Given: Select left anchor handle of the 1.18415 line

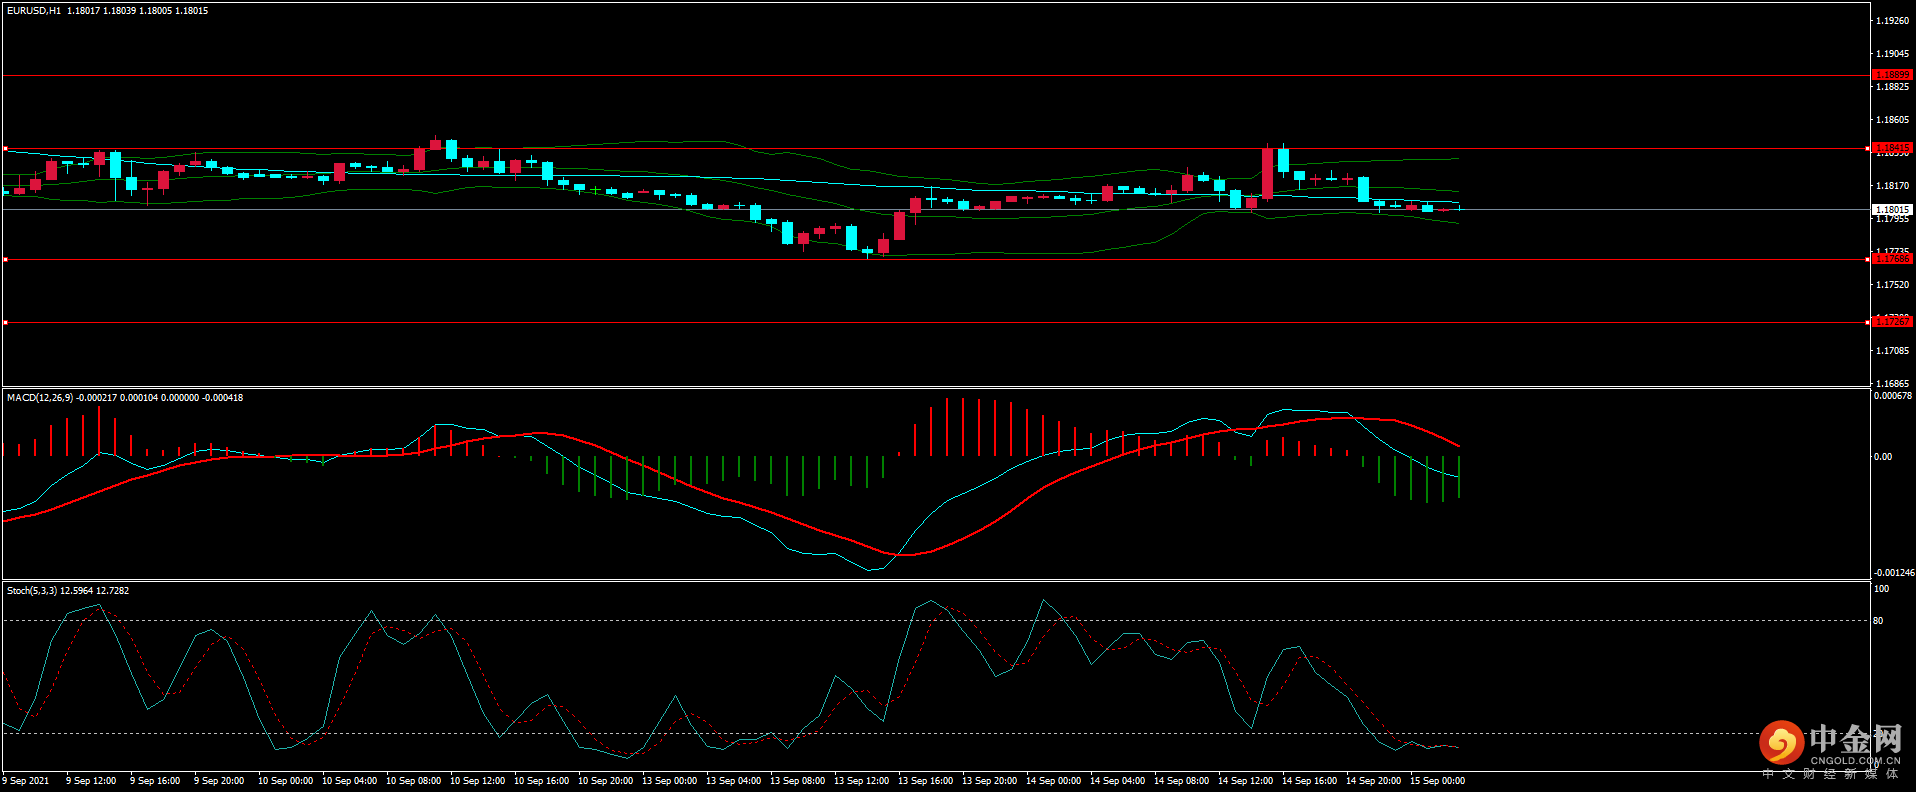Looking at the screenshot, I should click(x=5, y=149).
